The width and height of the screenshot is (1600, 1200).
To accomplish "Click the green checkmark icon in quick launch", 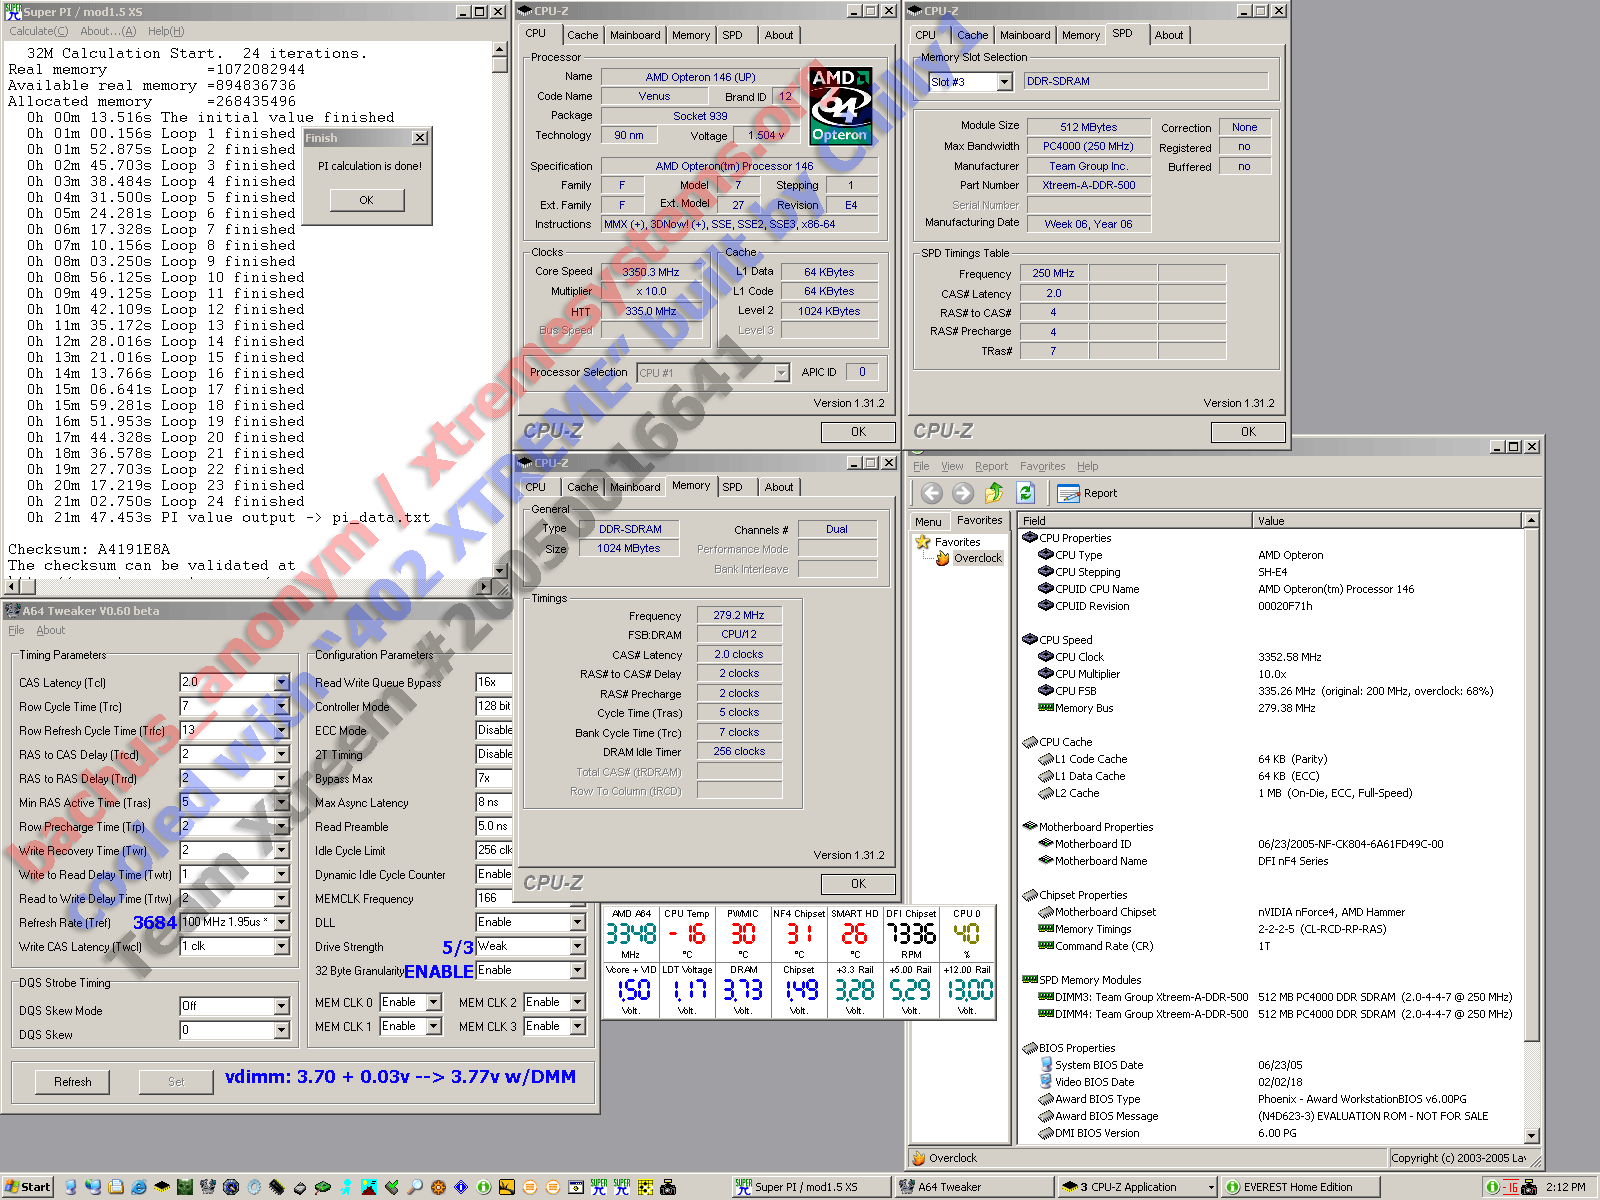I will click(x=391, y=1187).
